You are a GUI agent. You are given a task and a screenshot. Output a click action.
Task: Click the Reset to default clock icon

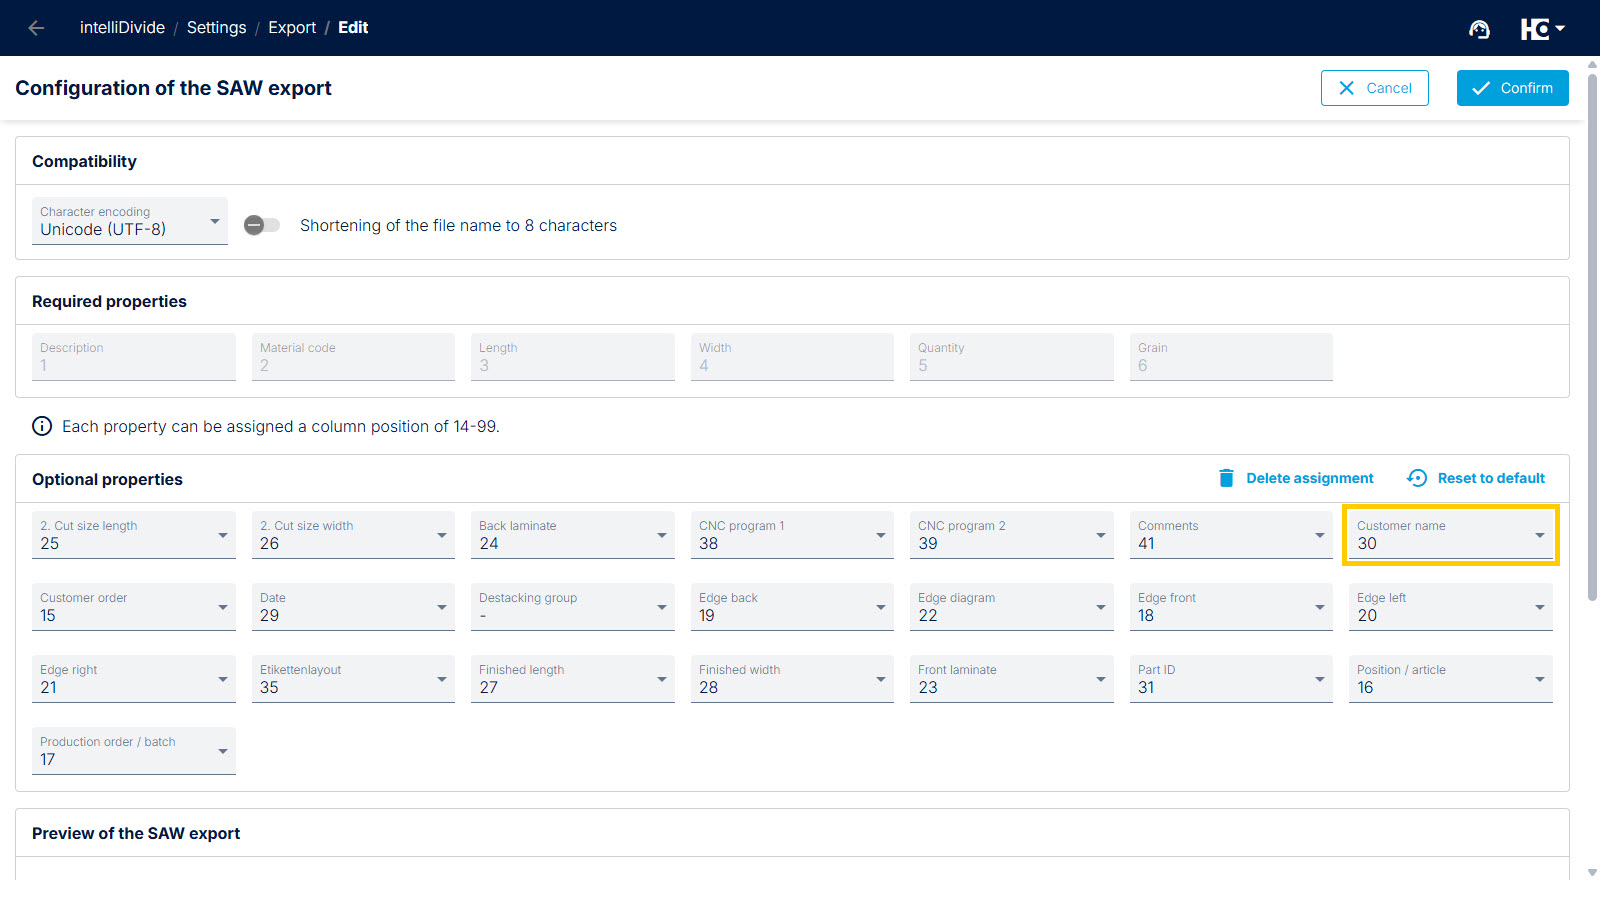pyautogui.click(x=1417, y=478)
